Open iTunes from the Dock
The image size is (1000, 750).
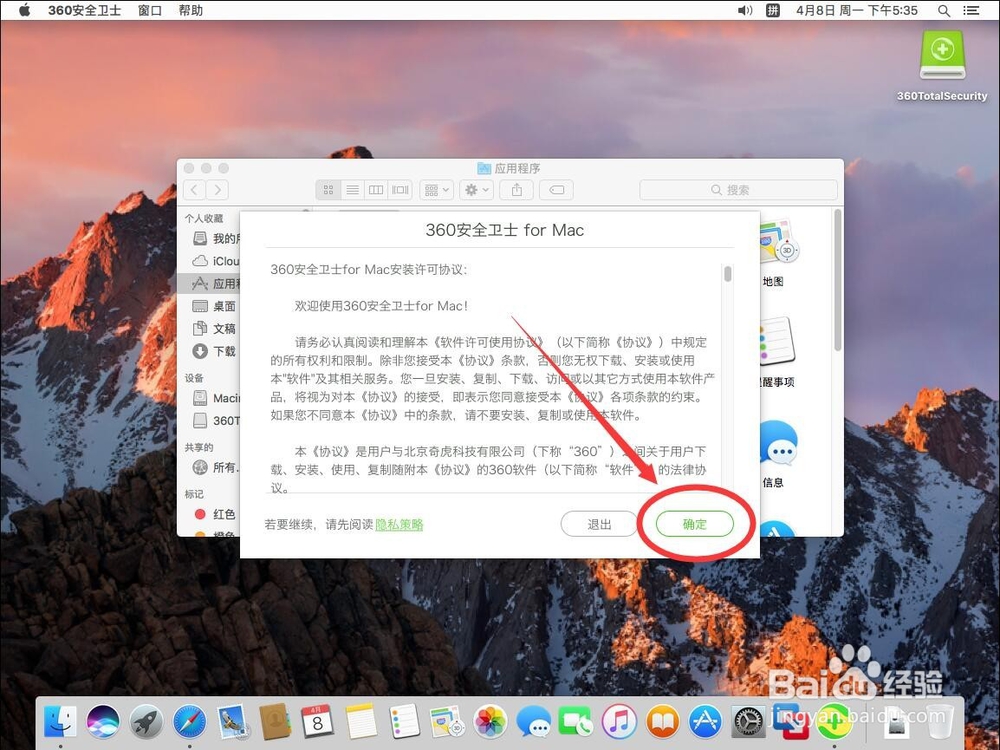pyautogui.click(x=619, y=722)
